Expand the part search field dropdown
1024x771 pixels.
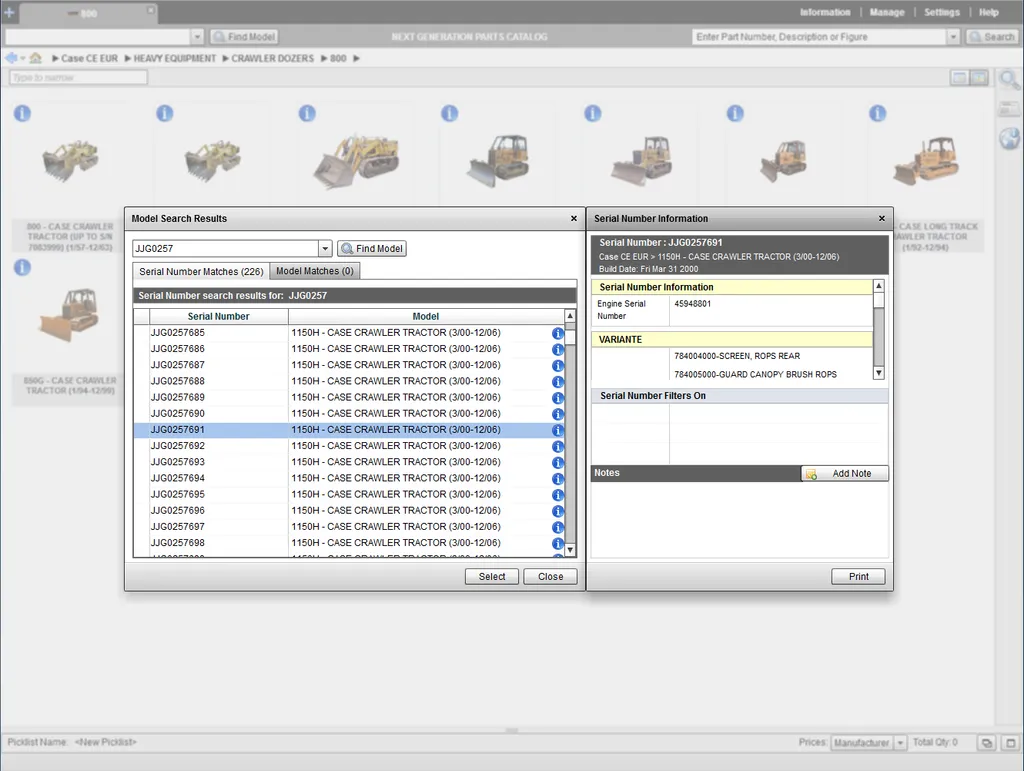coord(953,37)
